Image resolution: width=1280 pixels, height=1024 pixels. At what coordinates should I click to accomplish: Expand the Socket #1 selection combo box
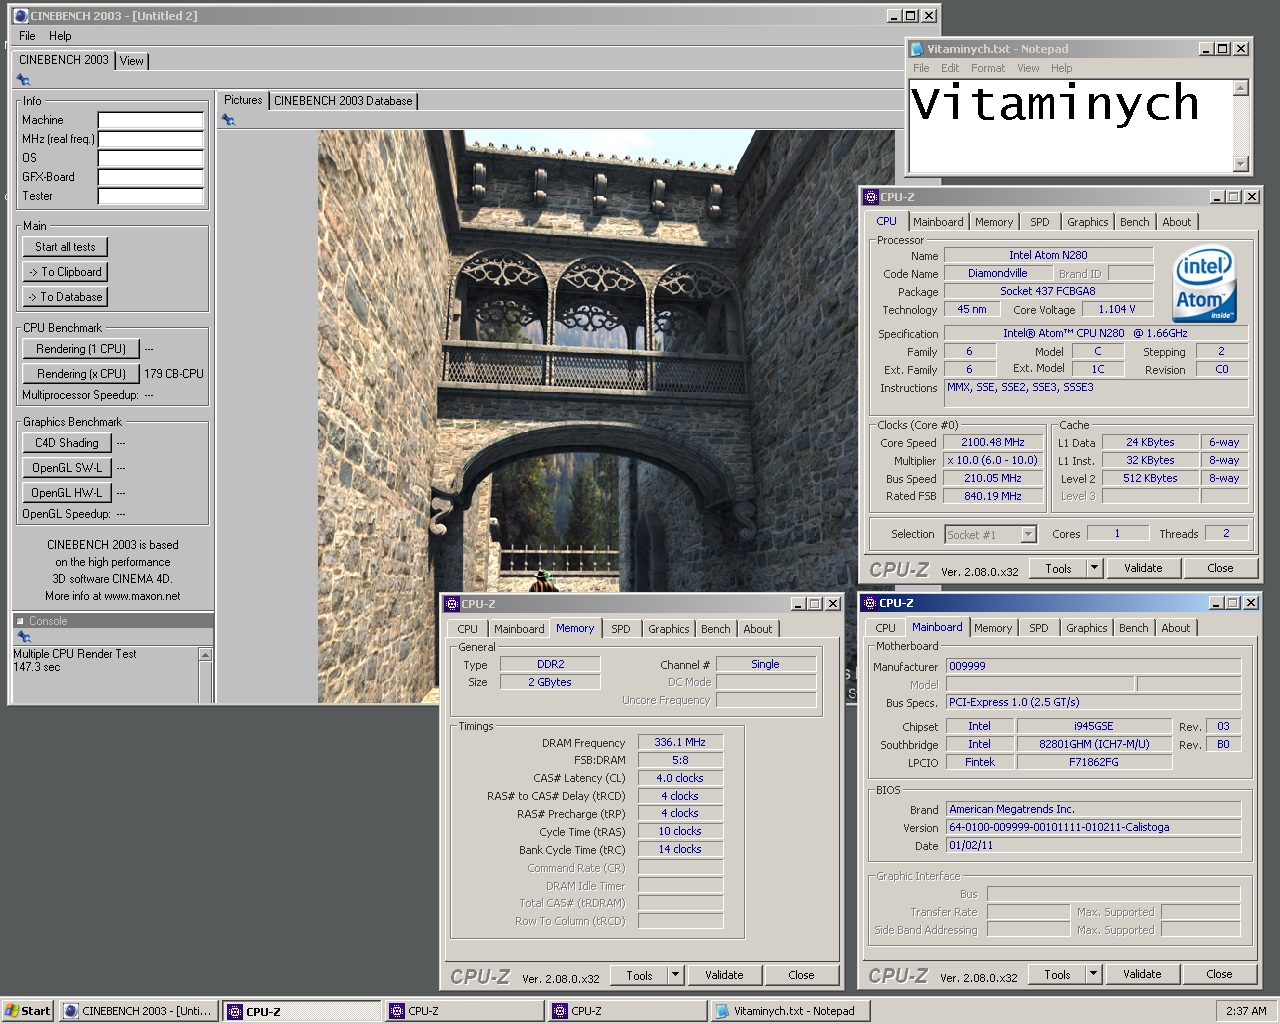click(1028, 535)
